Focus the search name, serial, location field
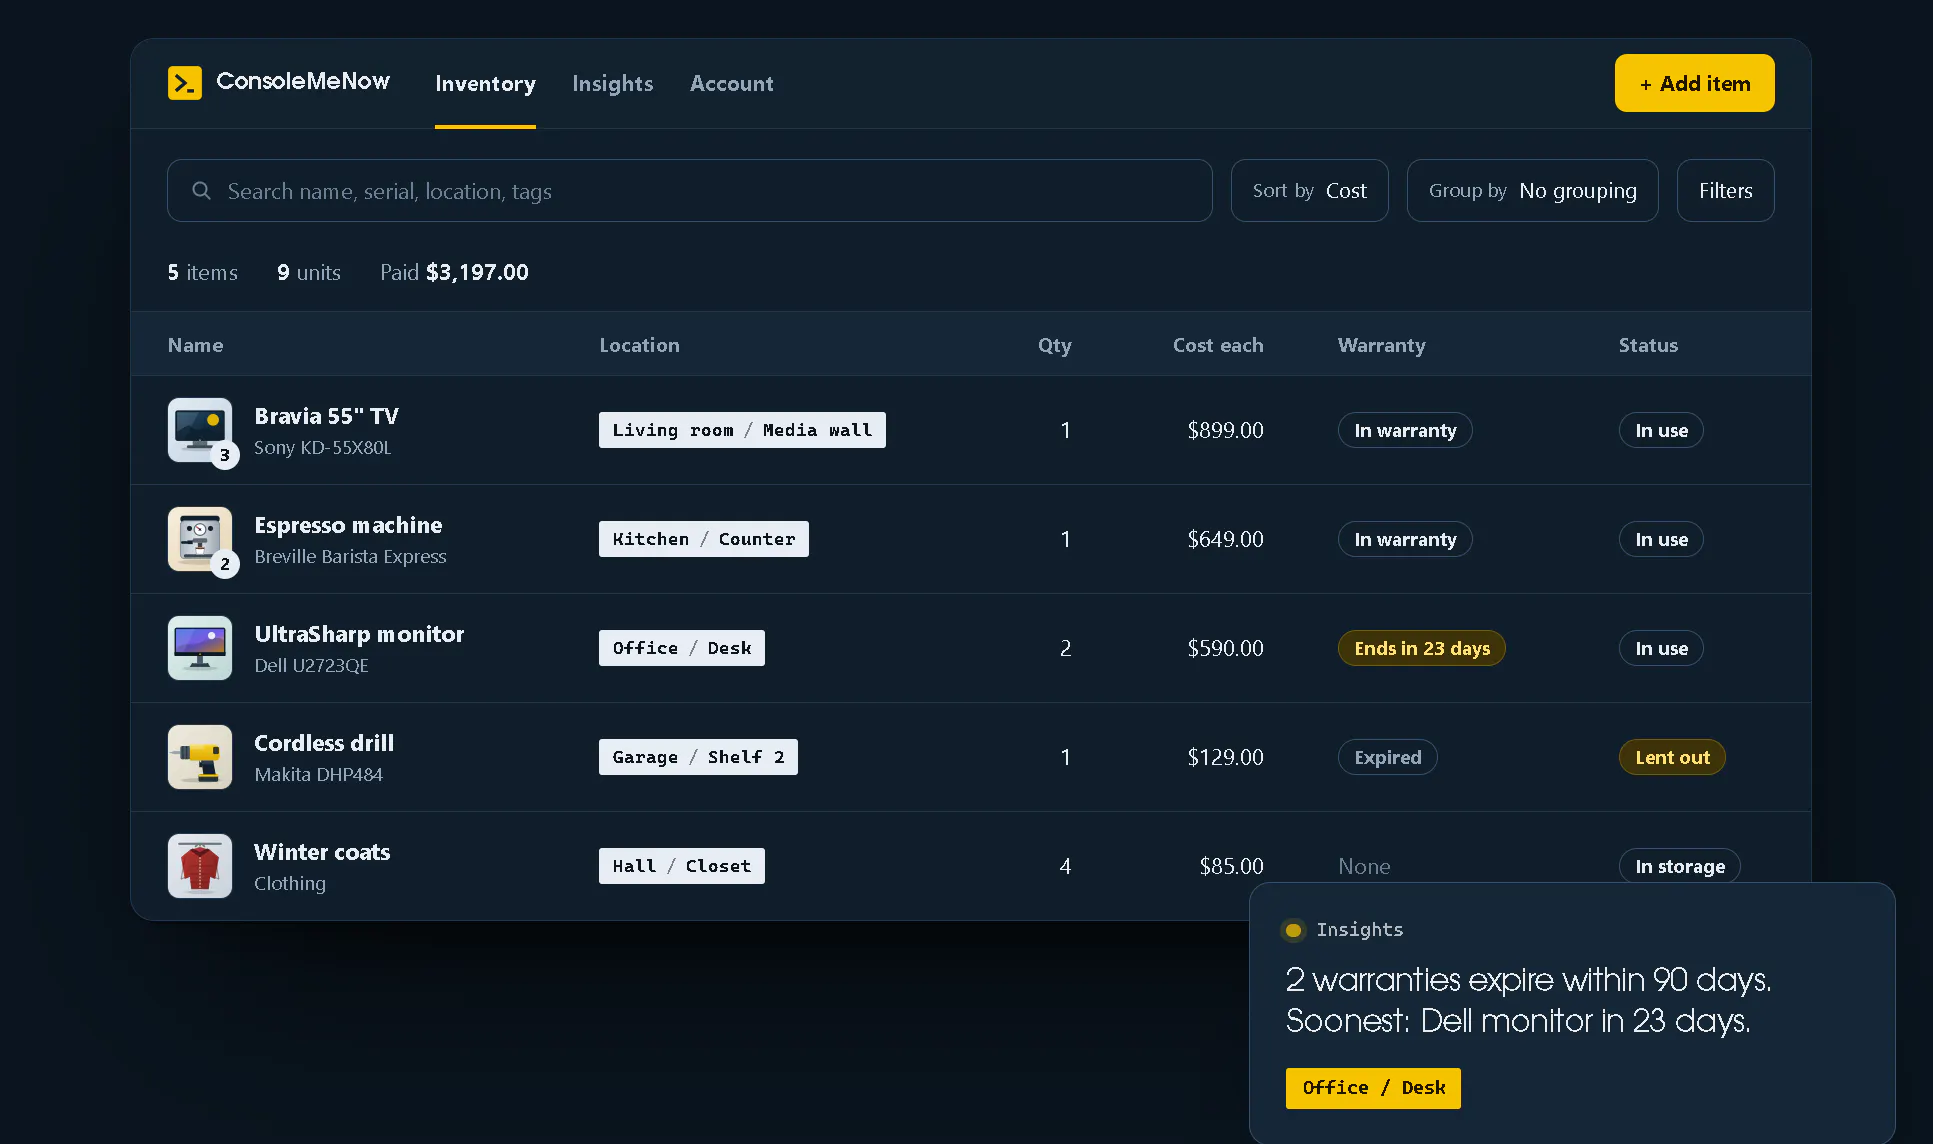The image size is (1933, 1144). (689, 190)
